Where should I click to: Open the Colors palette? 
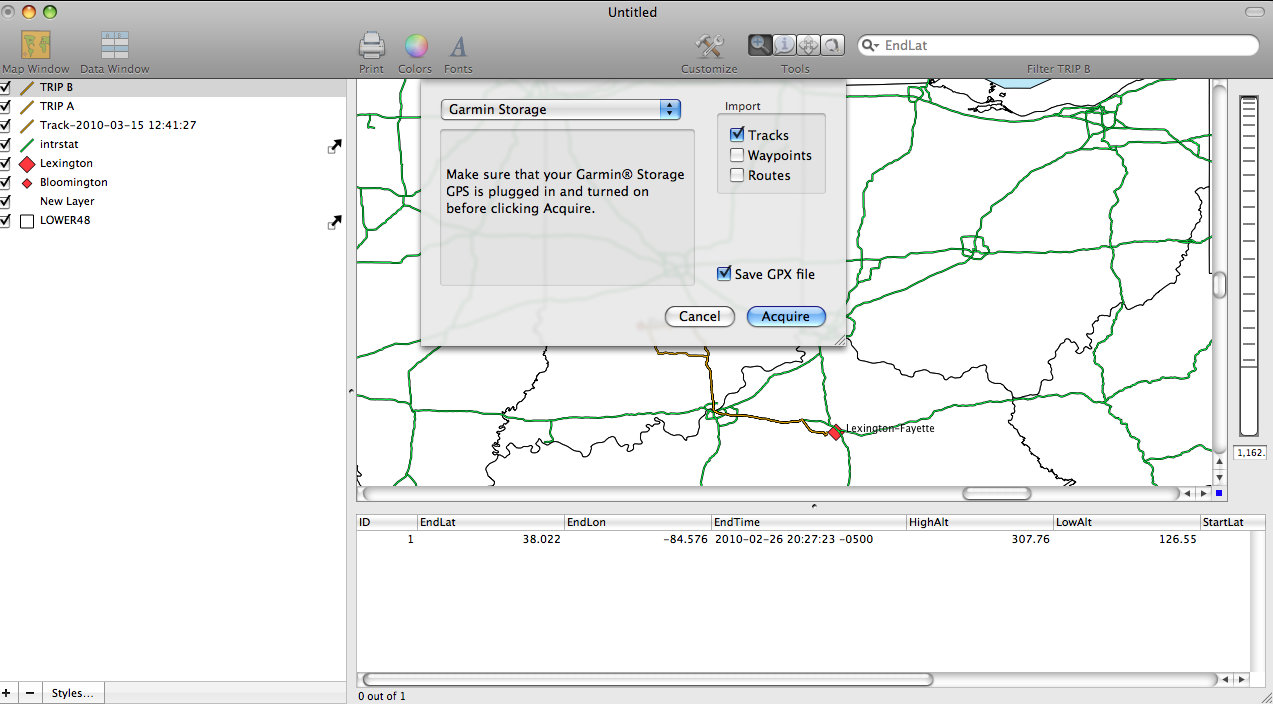coord(415,47)
